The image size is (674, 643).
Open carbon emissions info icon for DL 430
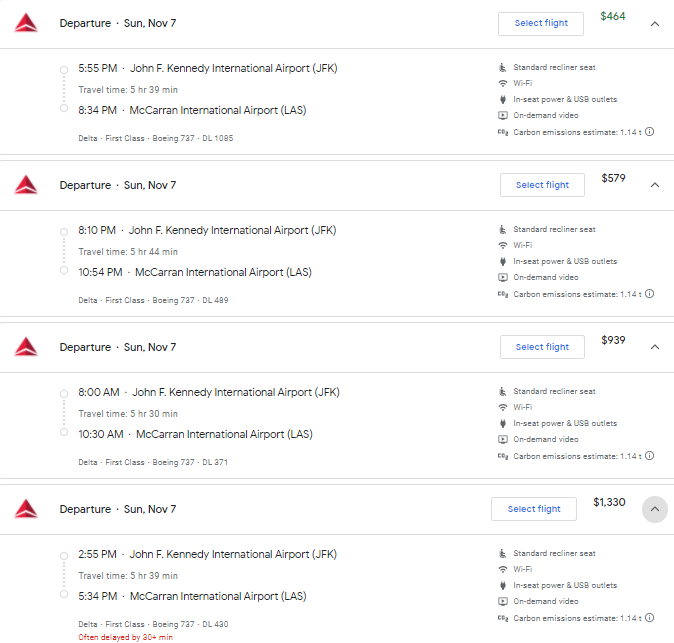(649, 618)
